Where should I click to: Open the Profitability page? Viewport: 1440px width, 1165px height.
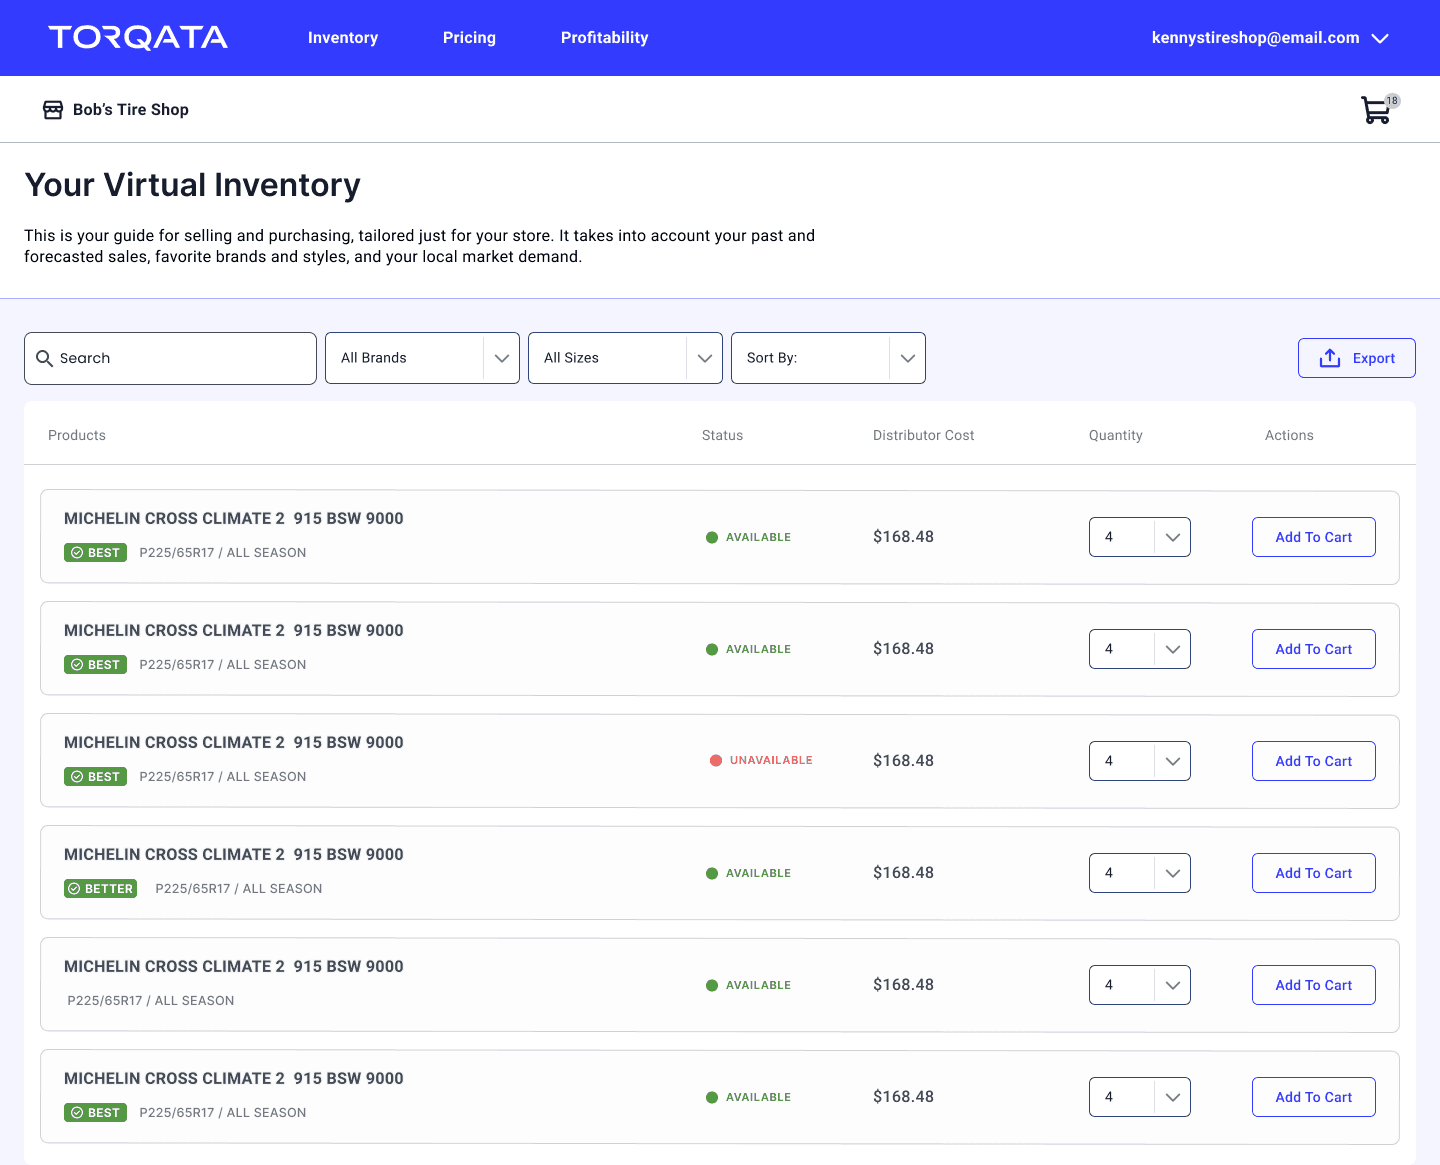point(604,38)
